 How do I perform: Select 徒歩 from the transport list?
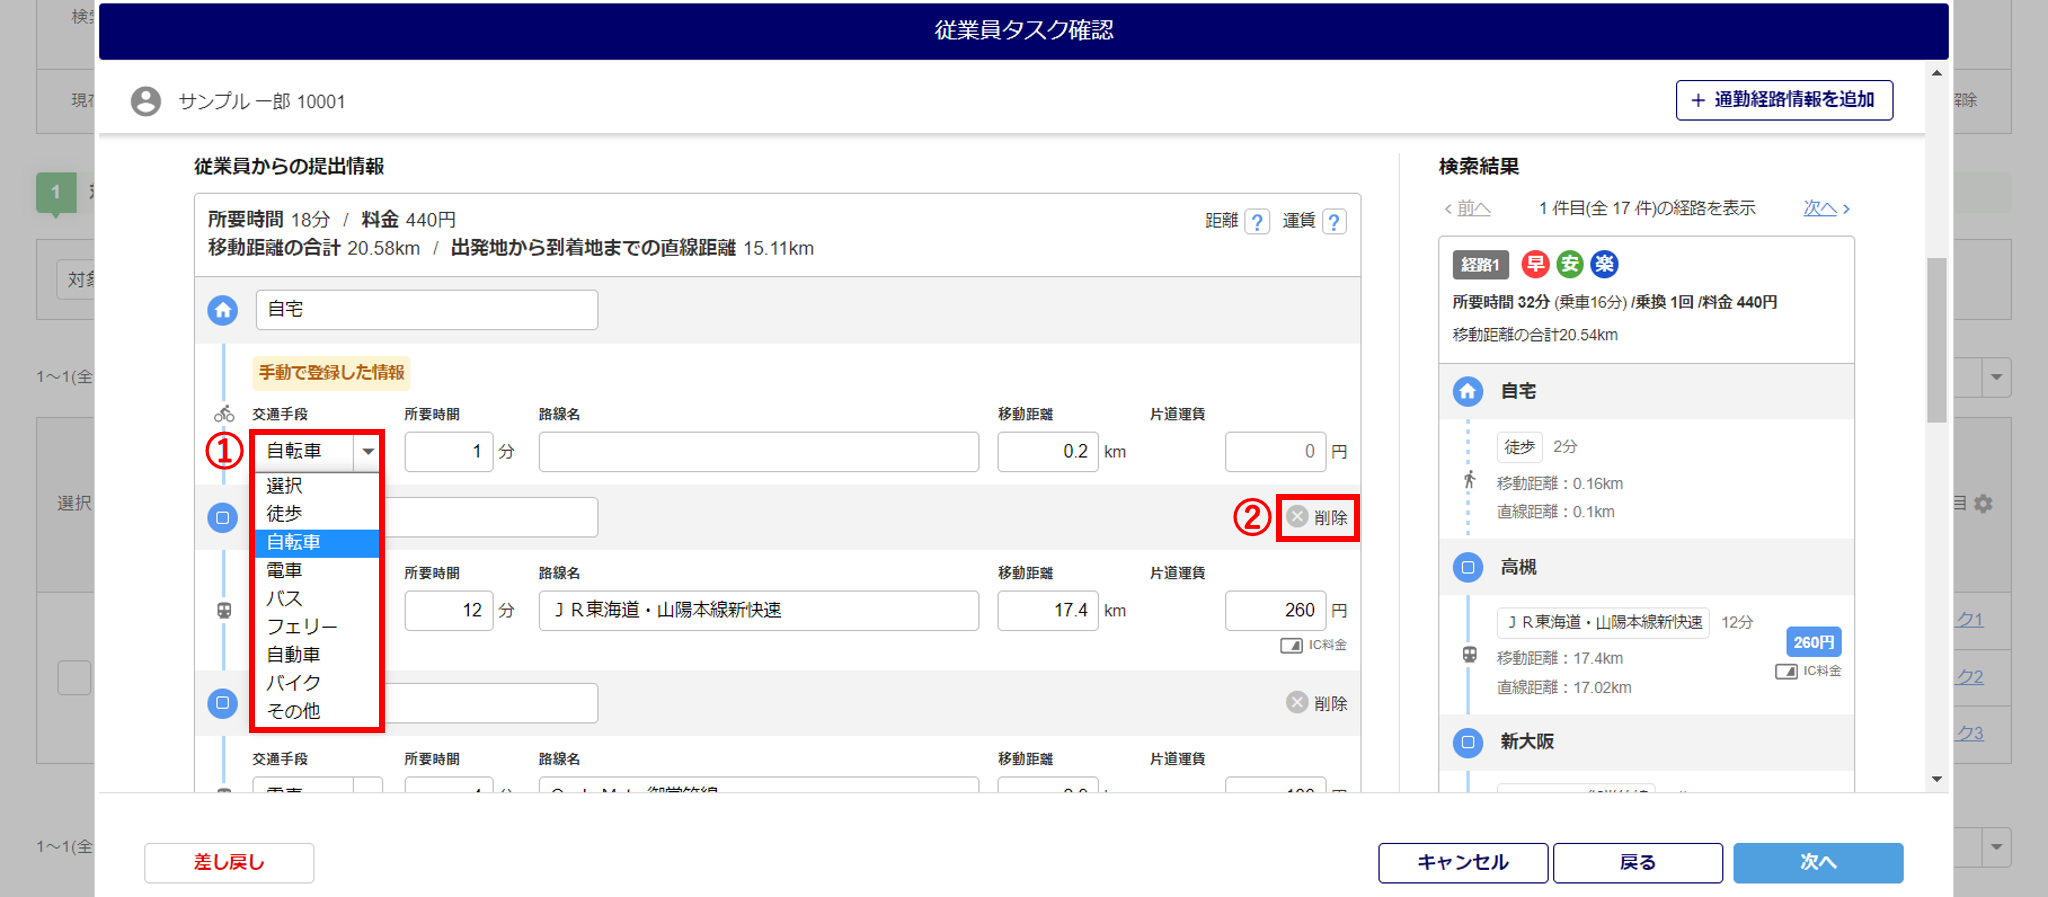coord(317,514)
